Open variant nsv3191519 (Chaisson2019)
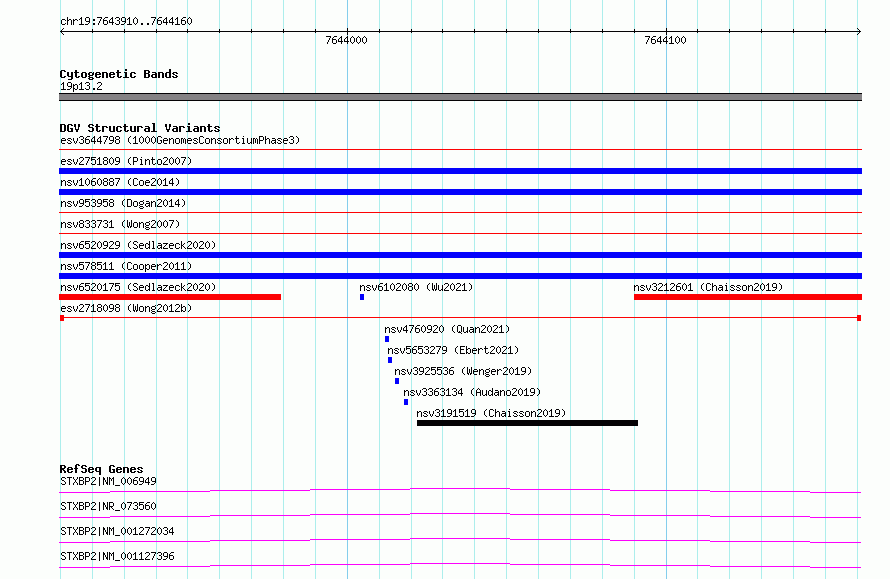 click(491, 413)
